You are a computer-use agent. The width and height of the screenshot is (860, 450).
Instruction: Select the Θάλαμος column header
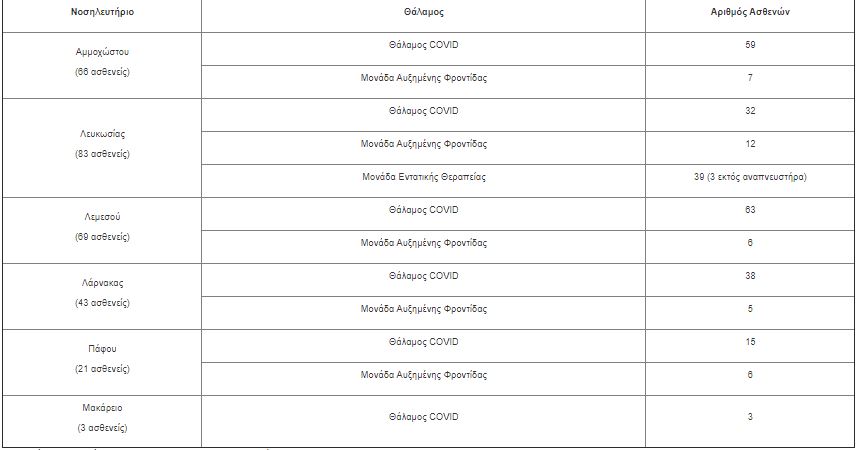pyautogui.click(x=423, y=12)
